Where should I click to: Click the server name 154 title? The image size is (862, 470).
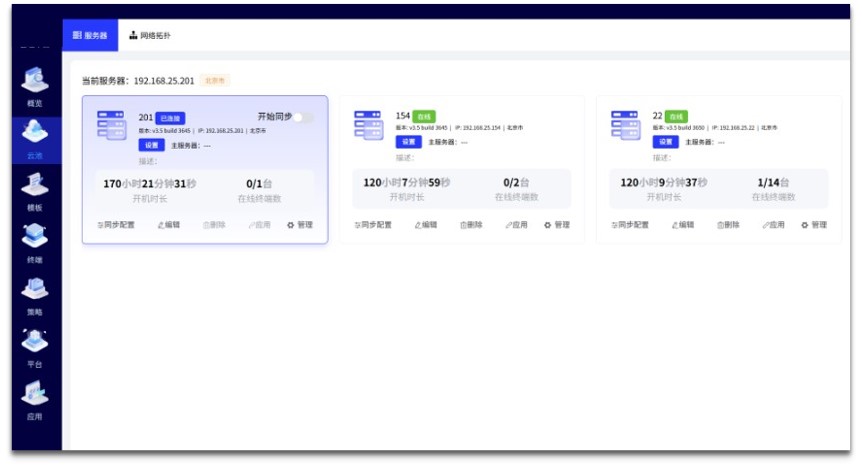click(403, 116)
